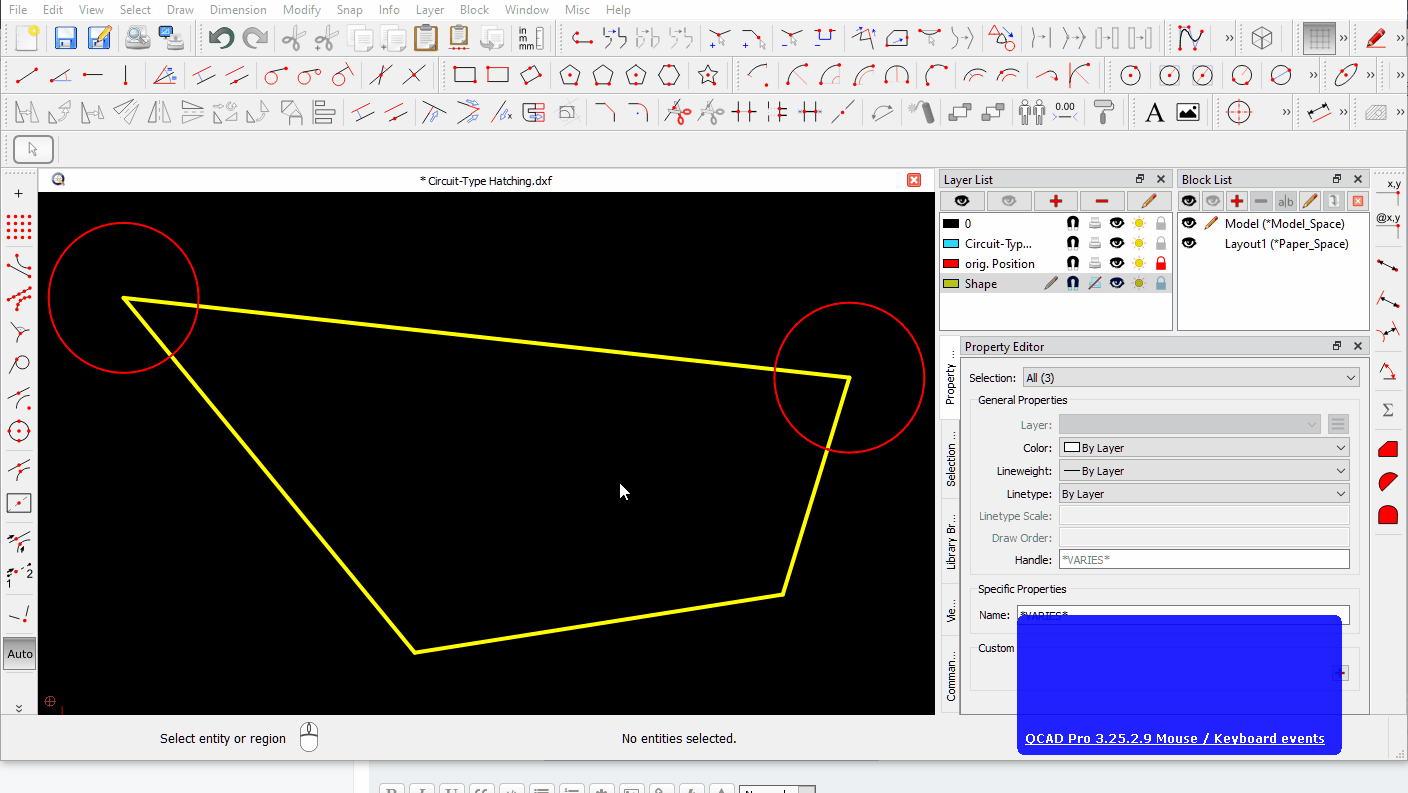This screenshot has height=793, width=1408.
Task: Open the Isometric Projection tool
Action: (x=1262, y=37)
